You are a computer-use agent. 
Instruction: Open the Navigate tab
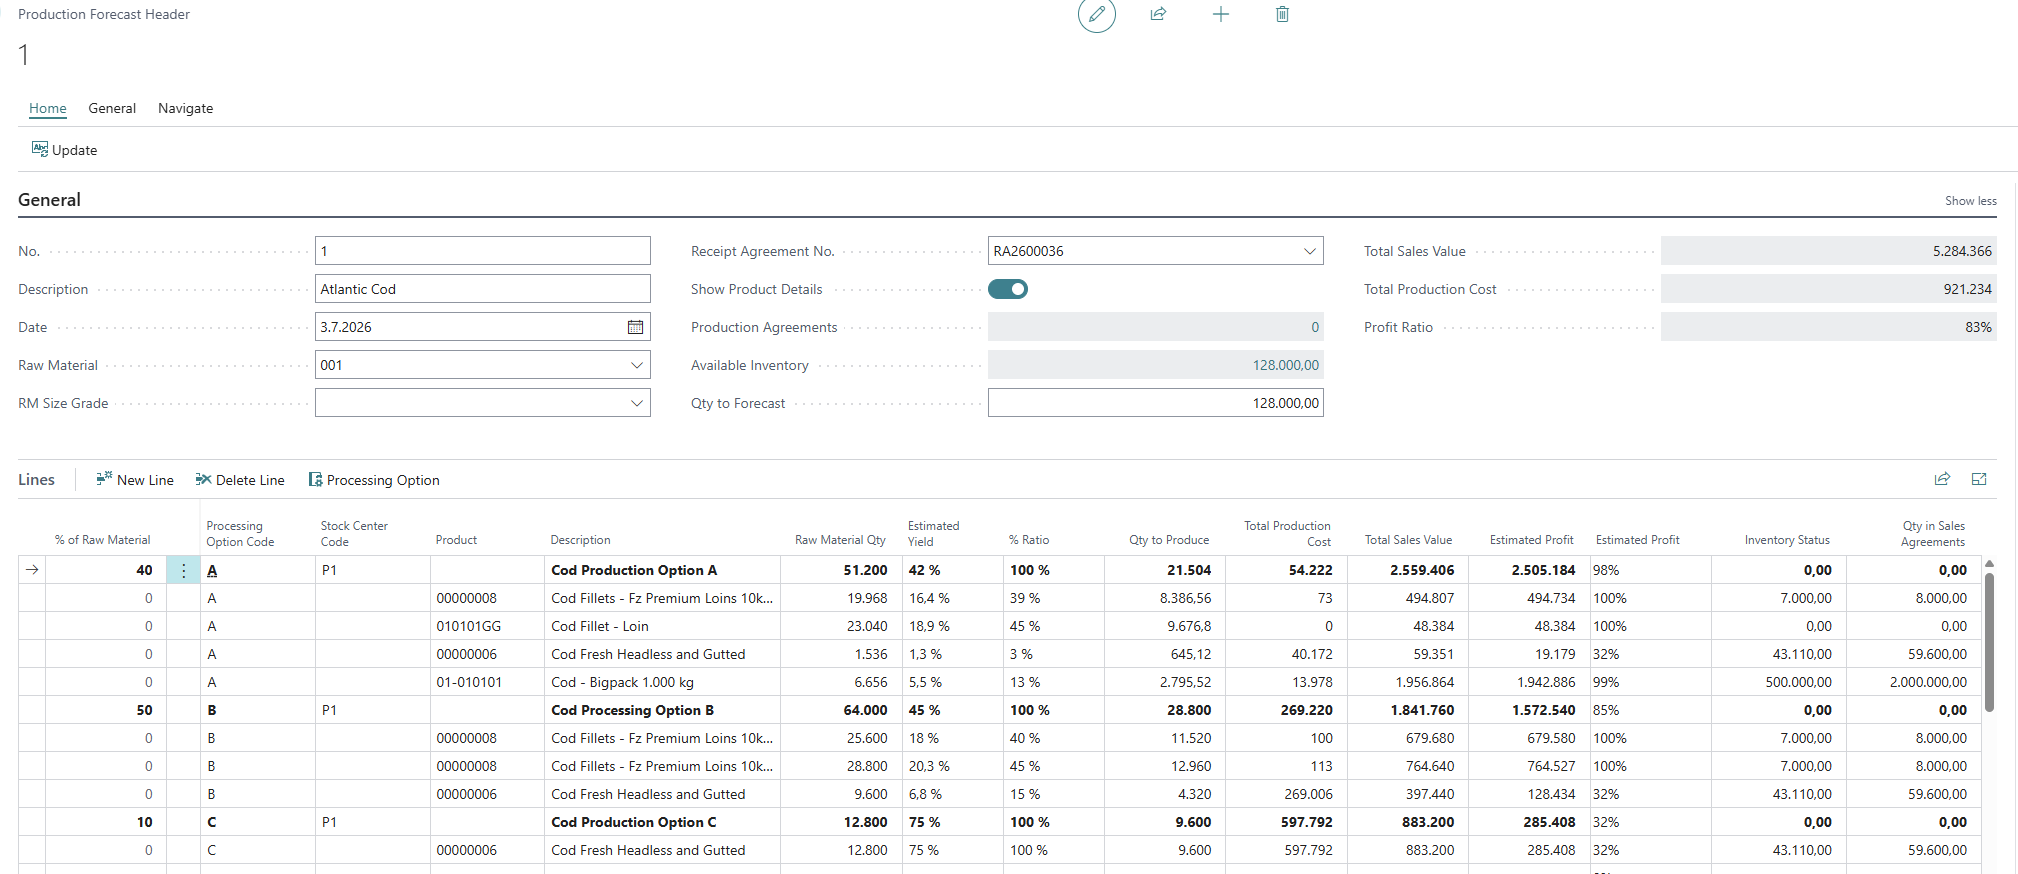[185, 108]
